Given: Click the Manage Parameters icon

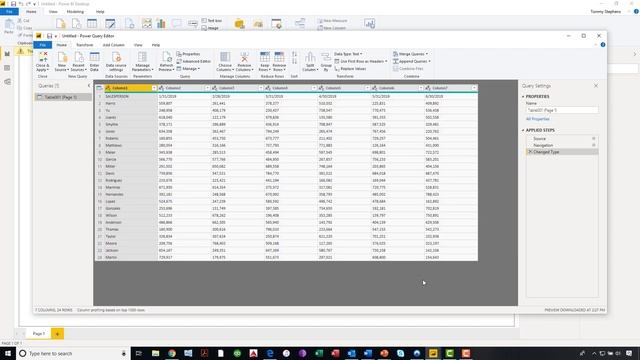Looking at the screenshot, I should 142,61.
